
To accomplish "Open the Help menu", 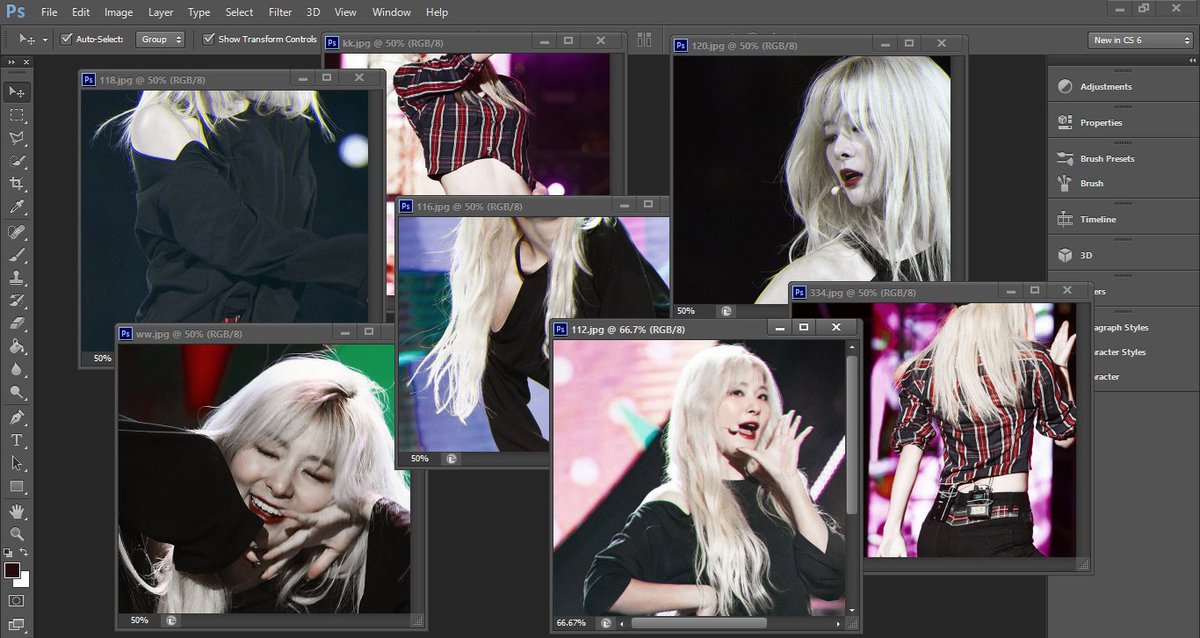I will point(436,12).
